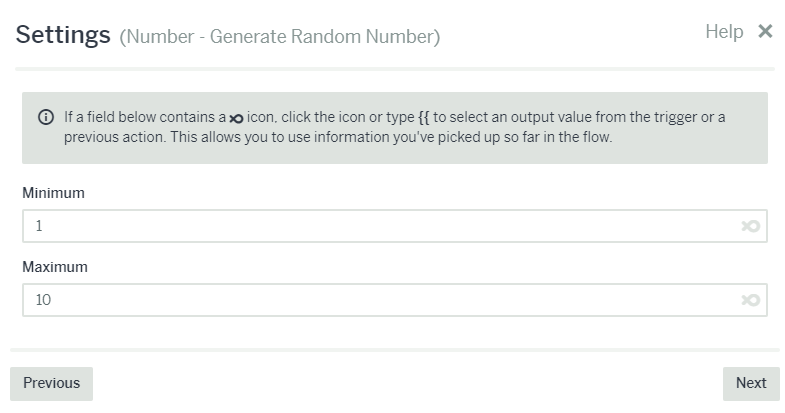Go back with the Previous button
Viewport: 785px width, 413px height.
tap(51, 383)
